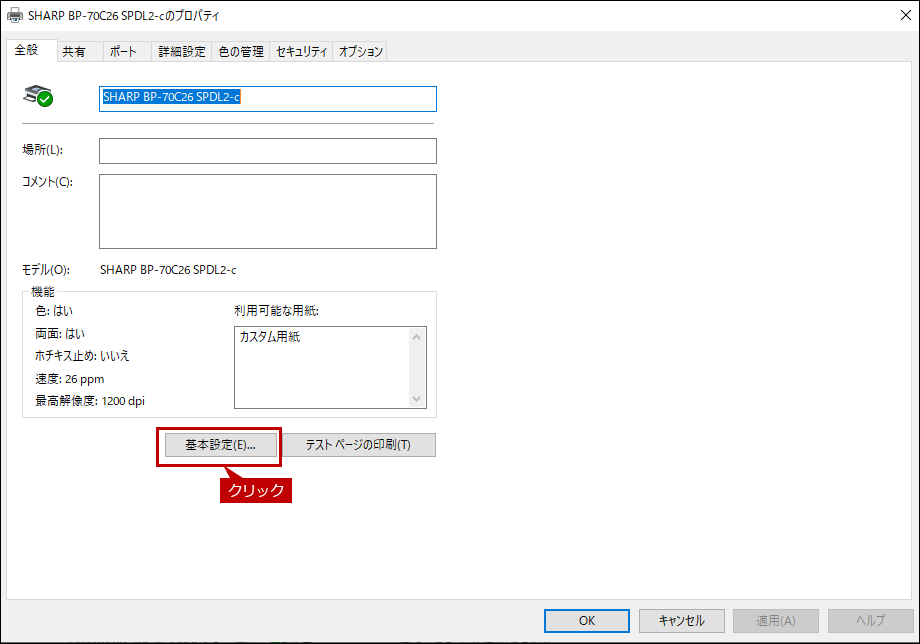Go to the 色の管理 tab
The image size is (920, 644).
pos(241,52)
